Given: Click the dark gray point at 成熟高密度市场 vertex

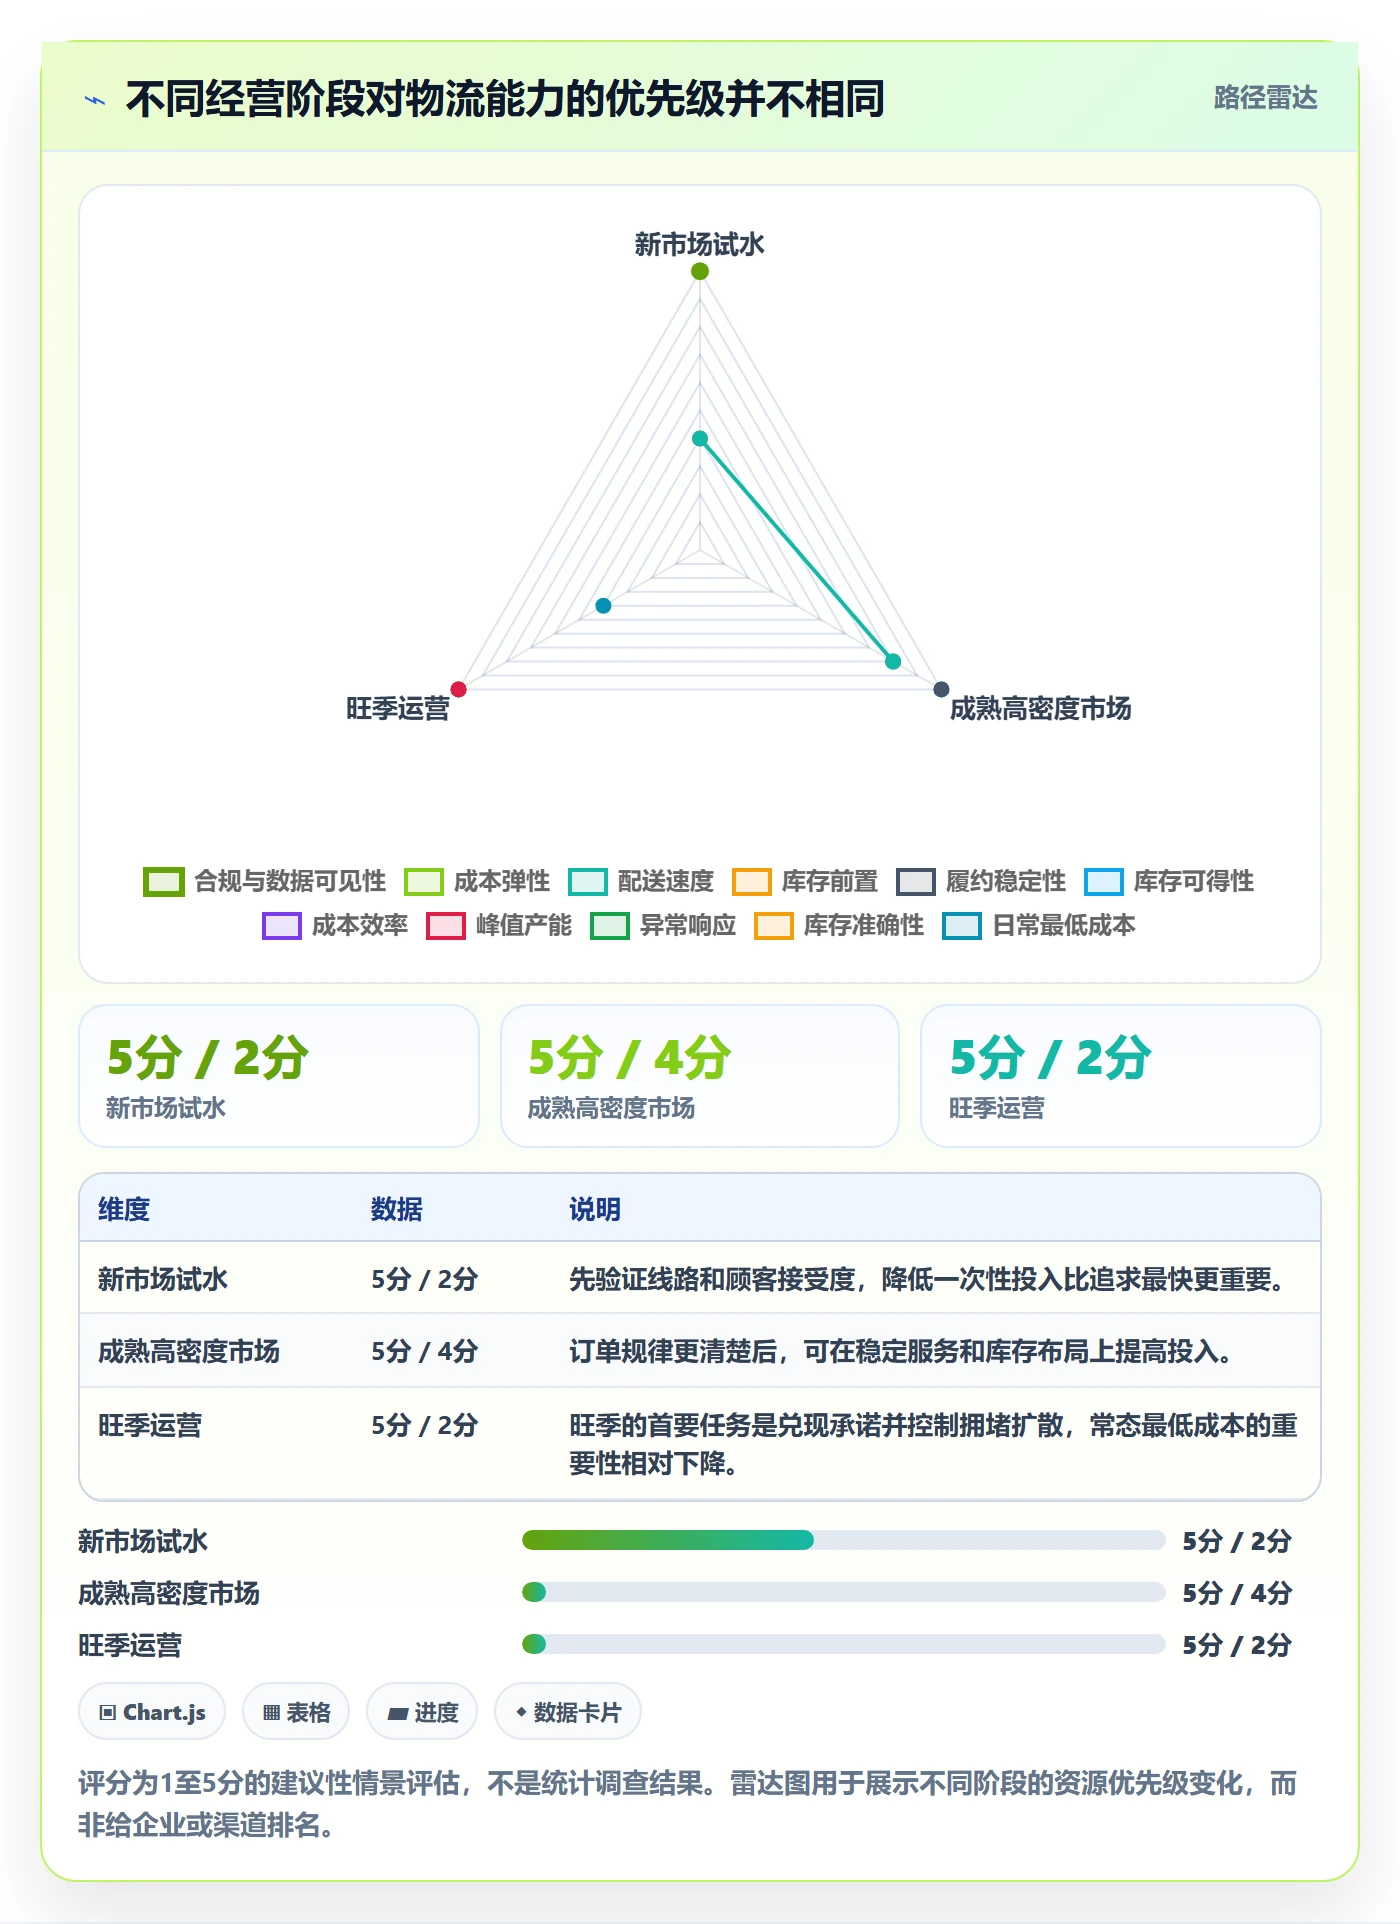Looking at the screenshot, I should pos(941,689).
